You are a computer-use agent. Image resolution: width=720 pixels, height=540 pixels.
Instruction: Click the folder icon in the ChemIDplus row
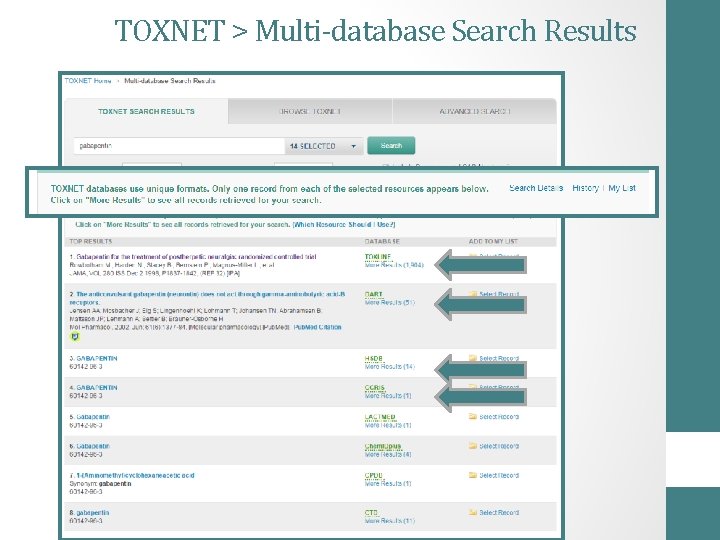(x=472, y=446)
